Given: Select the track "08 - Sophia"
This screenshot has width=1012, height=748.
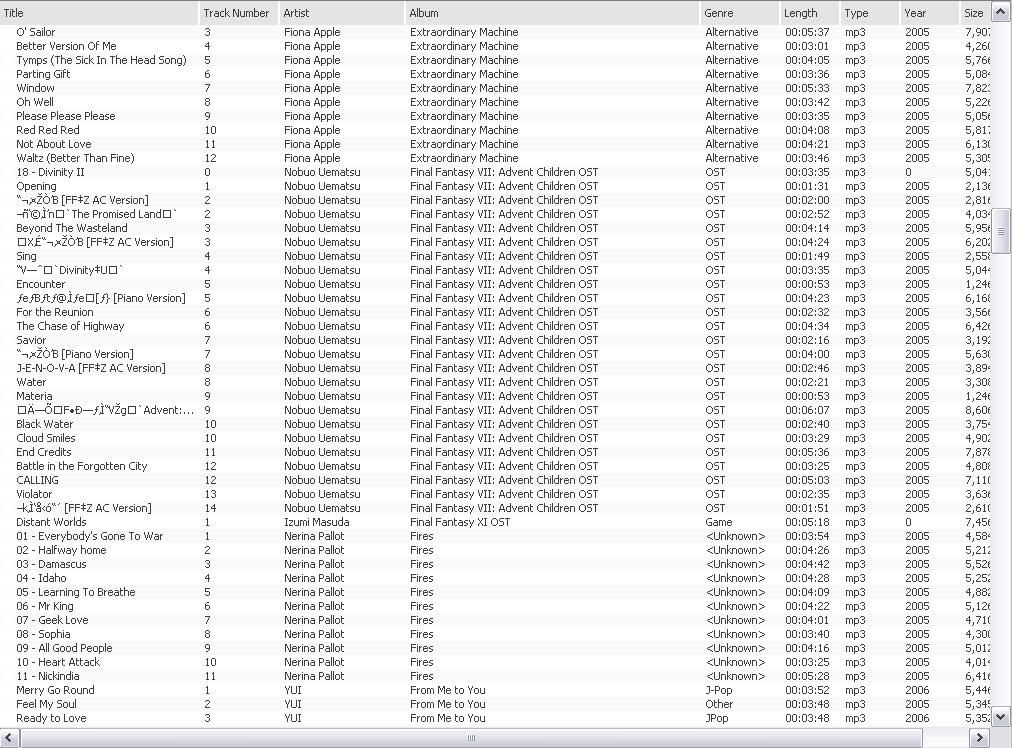Looking at the screenshot, I should (43, 634).
